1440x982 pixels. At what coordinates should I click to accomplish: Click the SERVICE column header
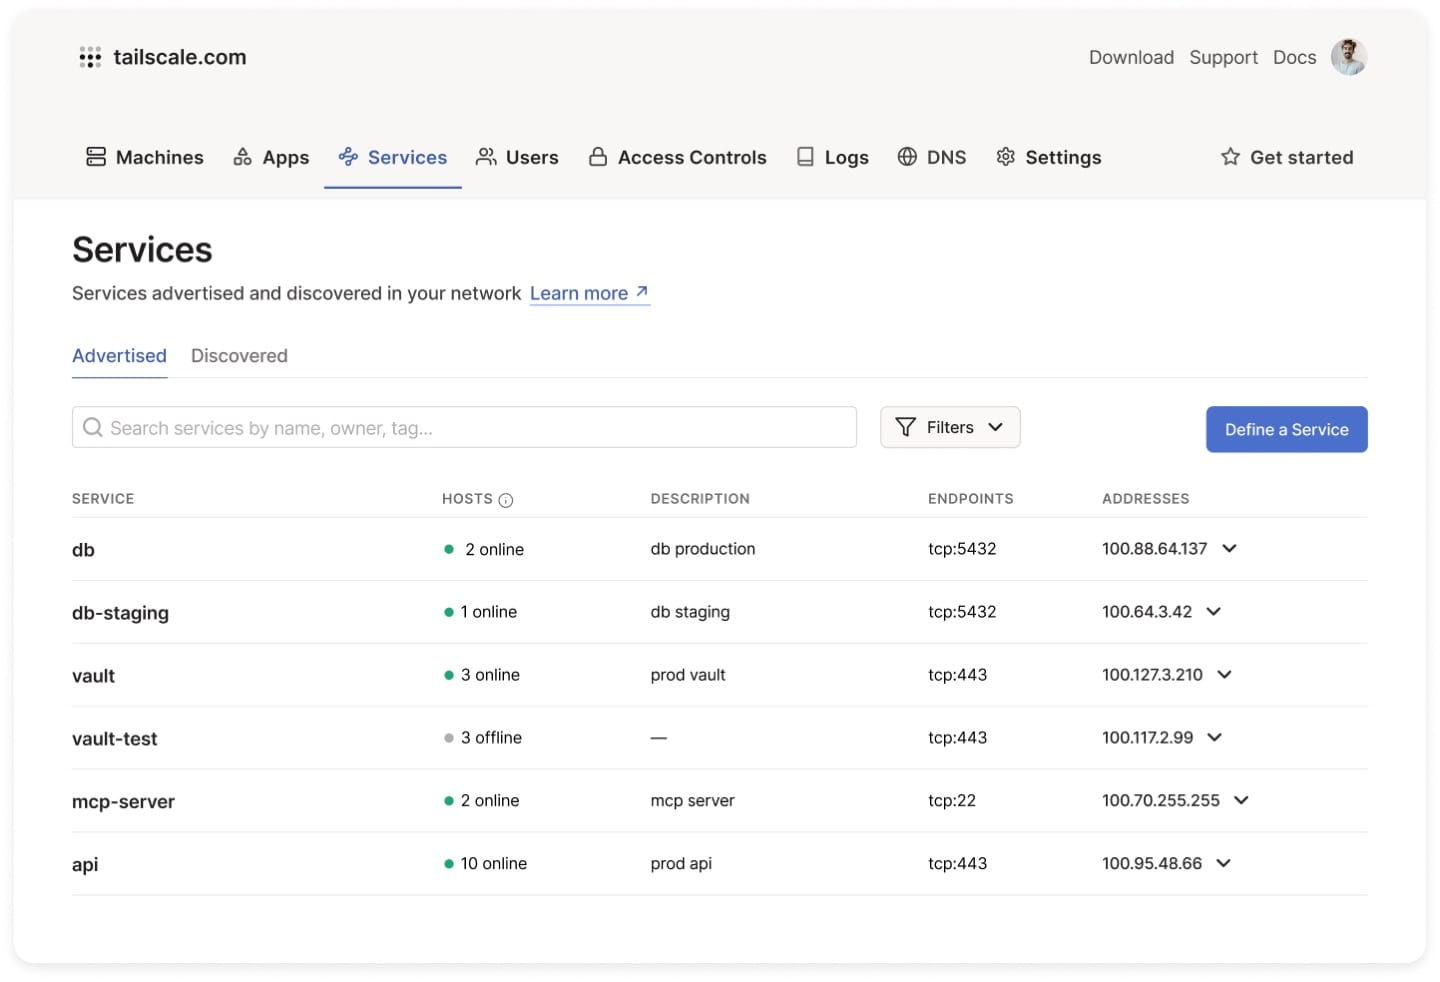[103, 498]
